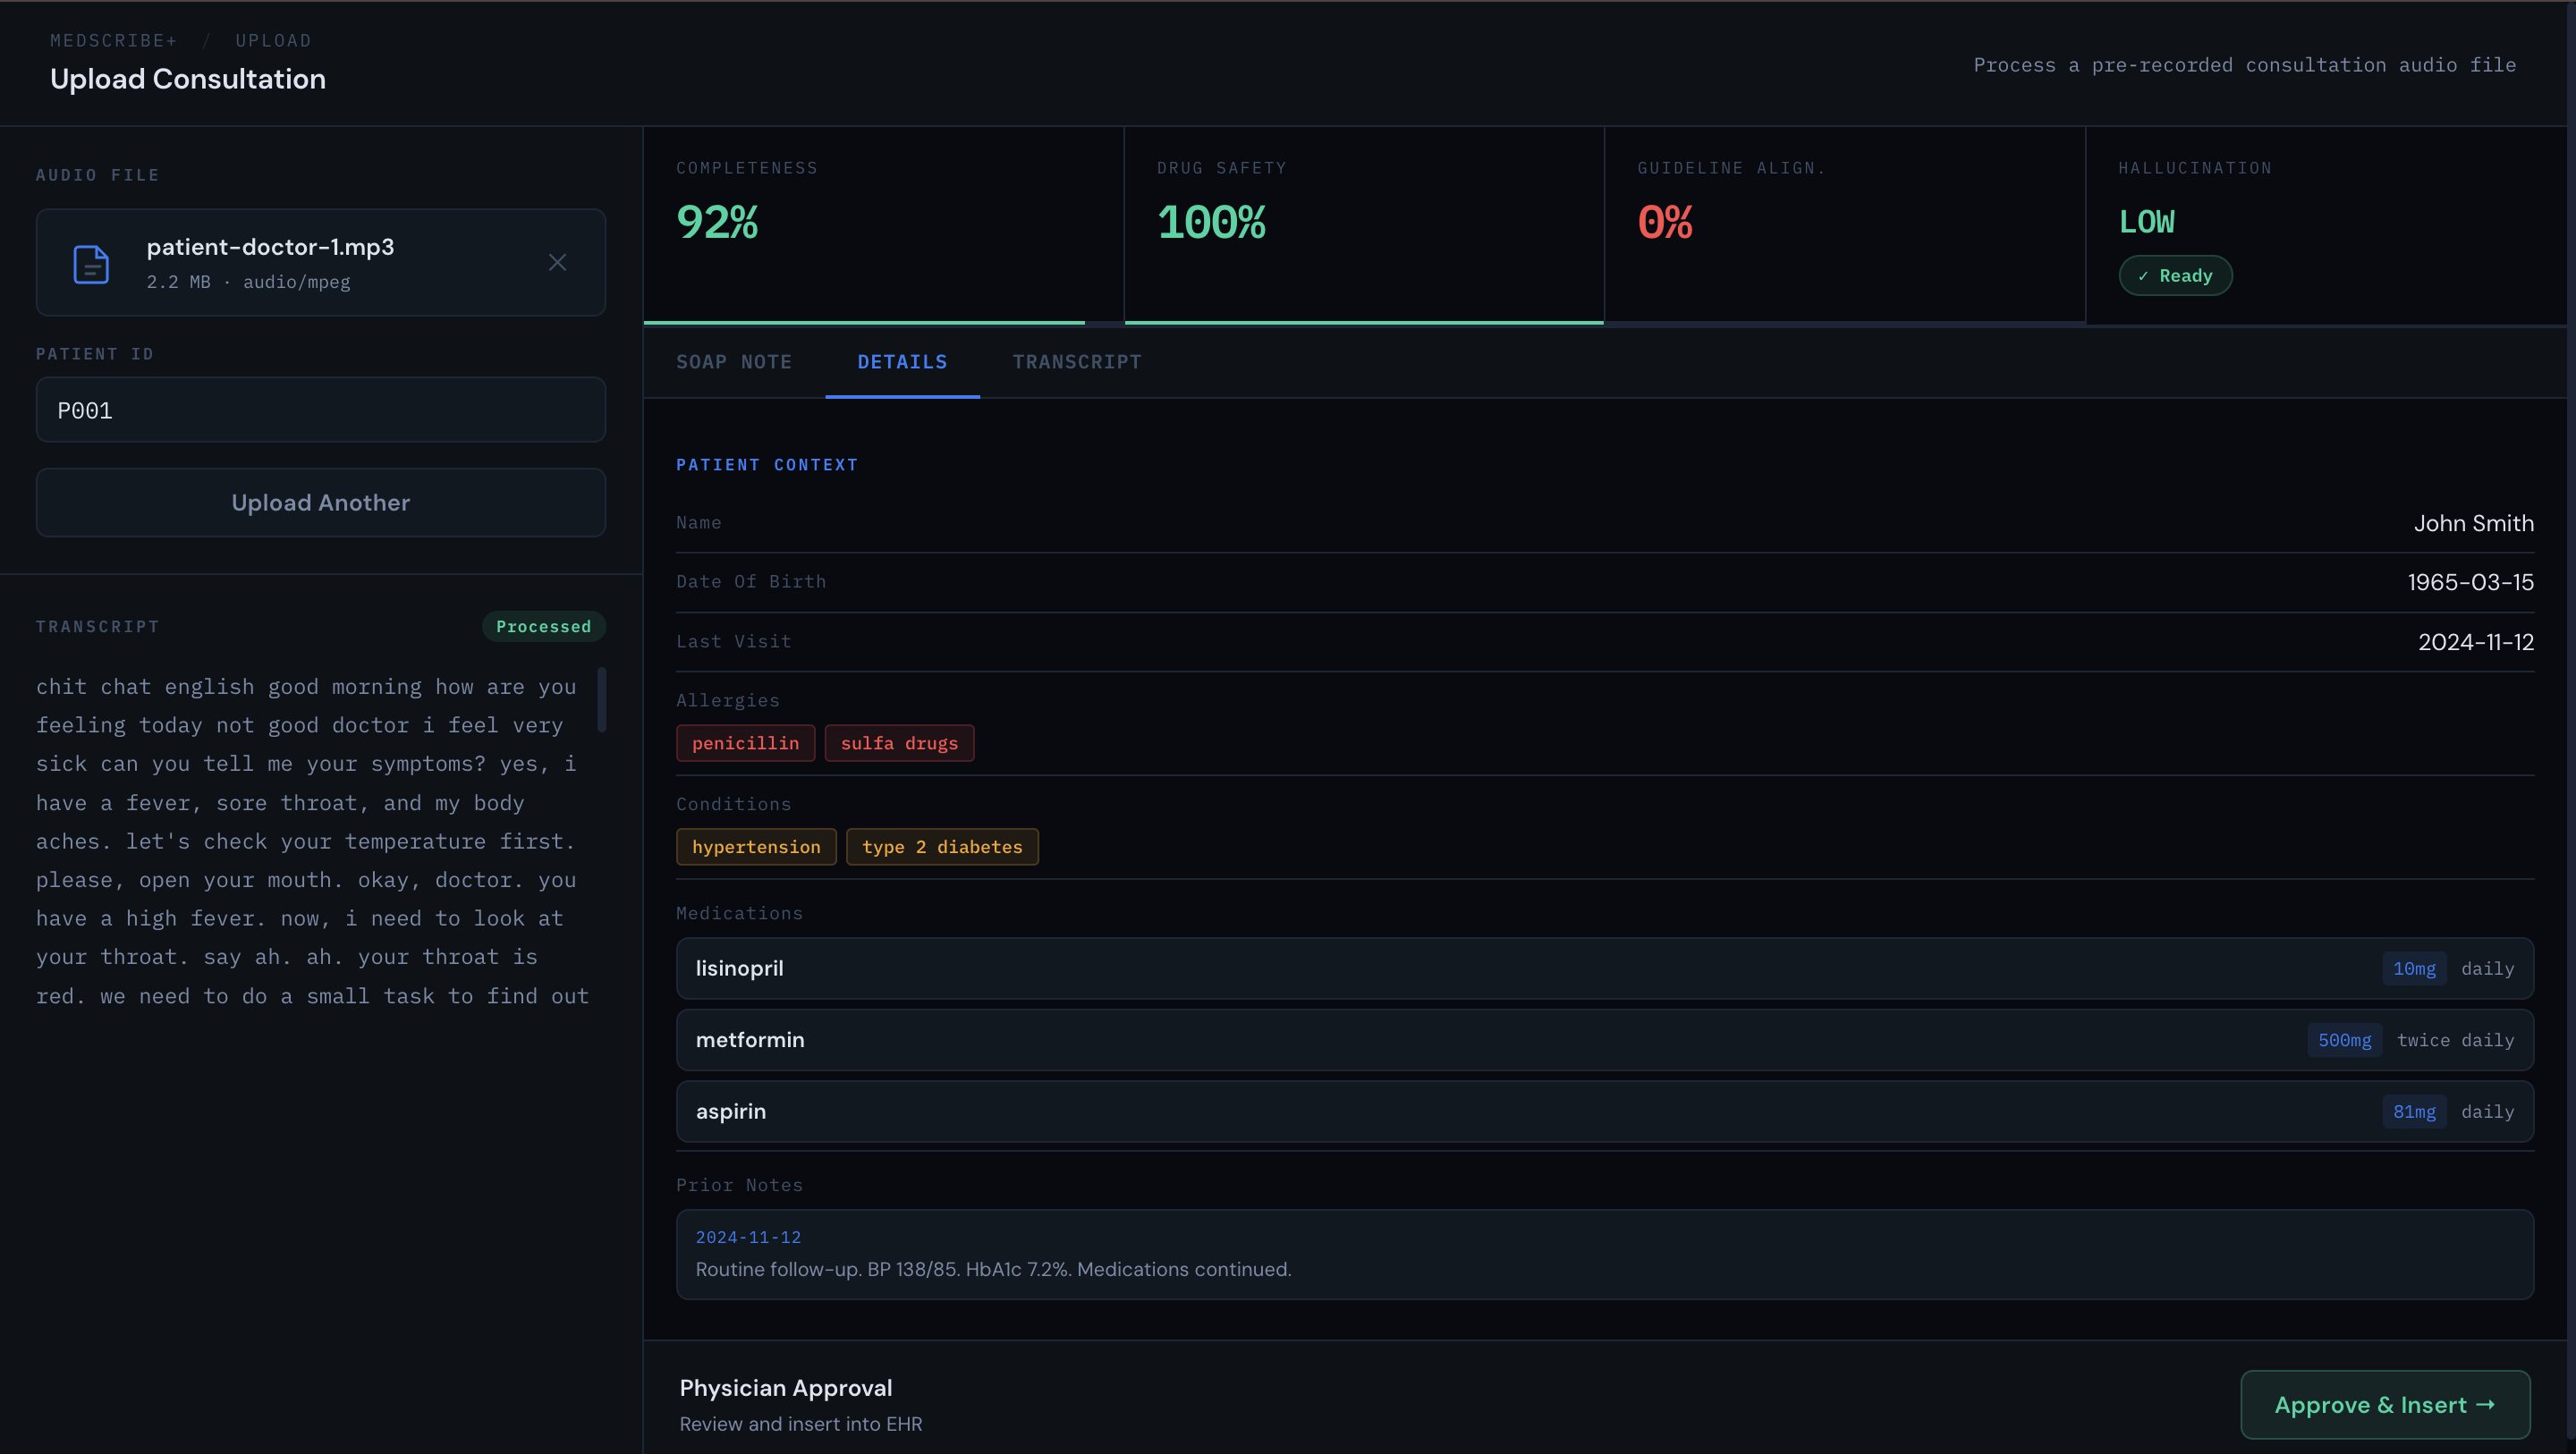The image size is (2576, 1454).
Task: Open the 2024-11-12 prior note entry
Action: pos(1603,1254)
